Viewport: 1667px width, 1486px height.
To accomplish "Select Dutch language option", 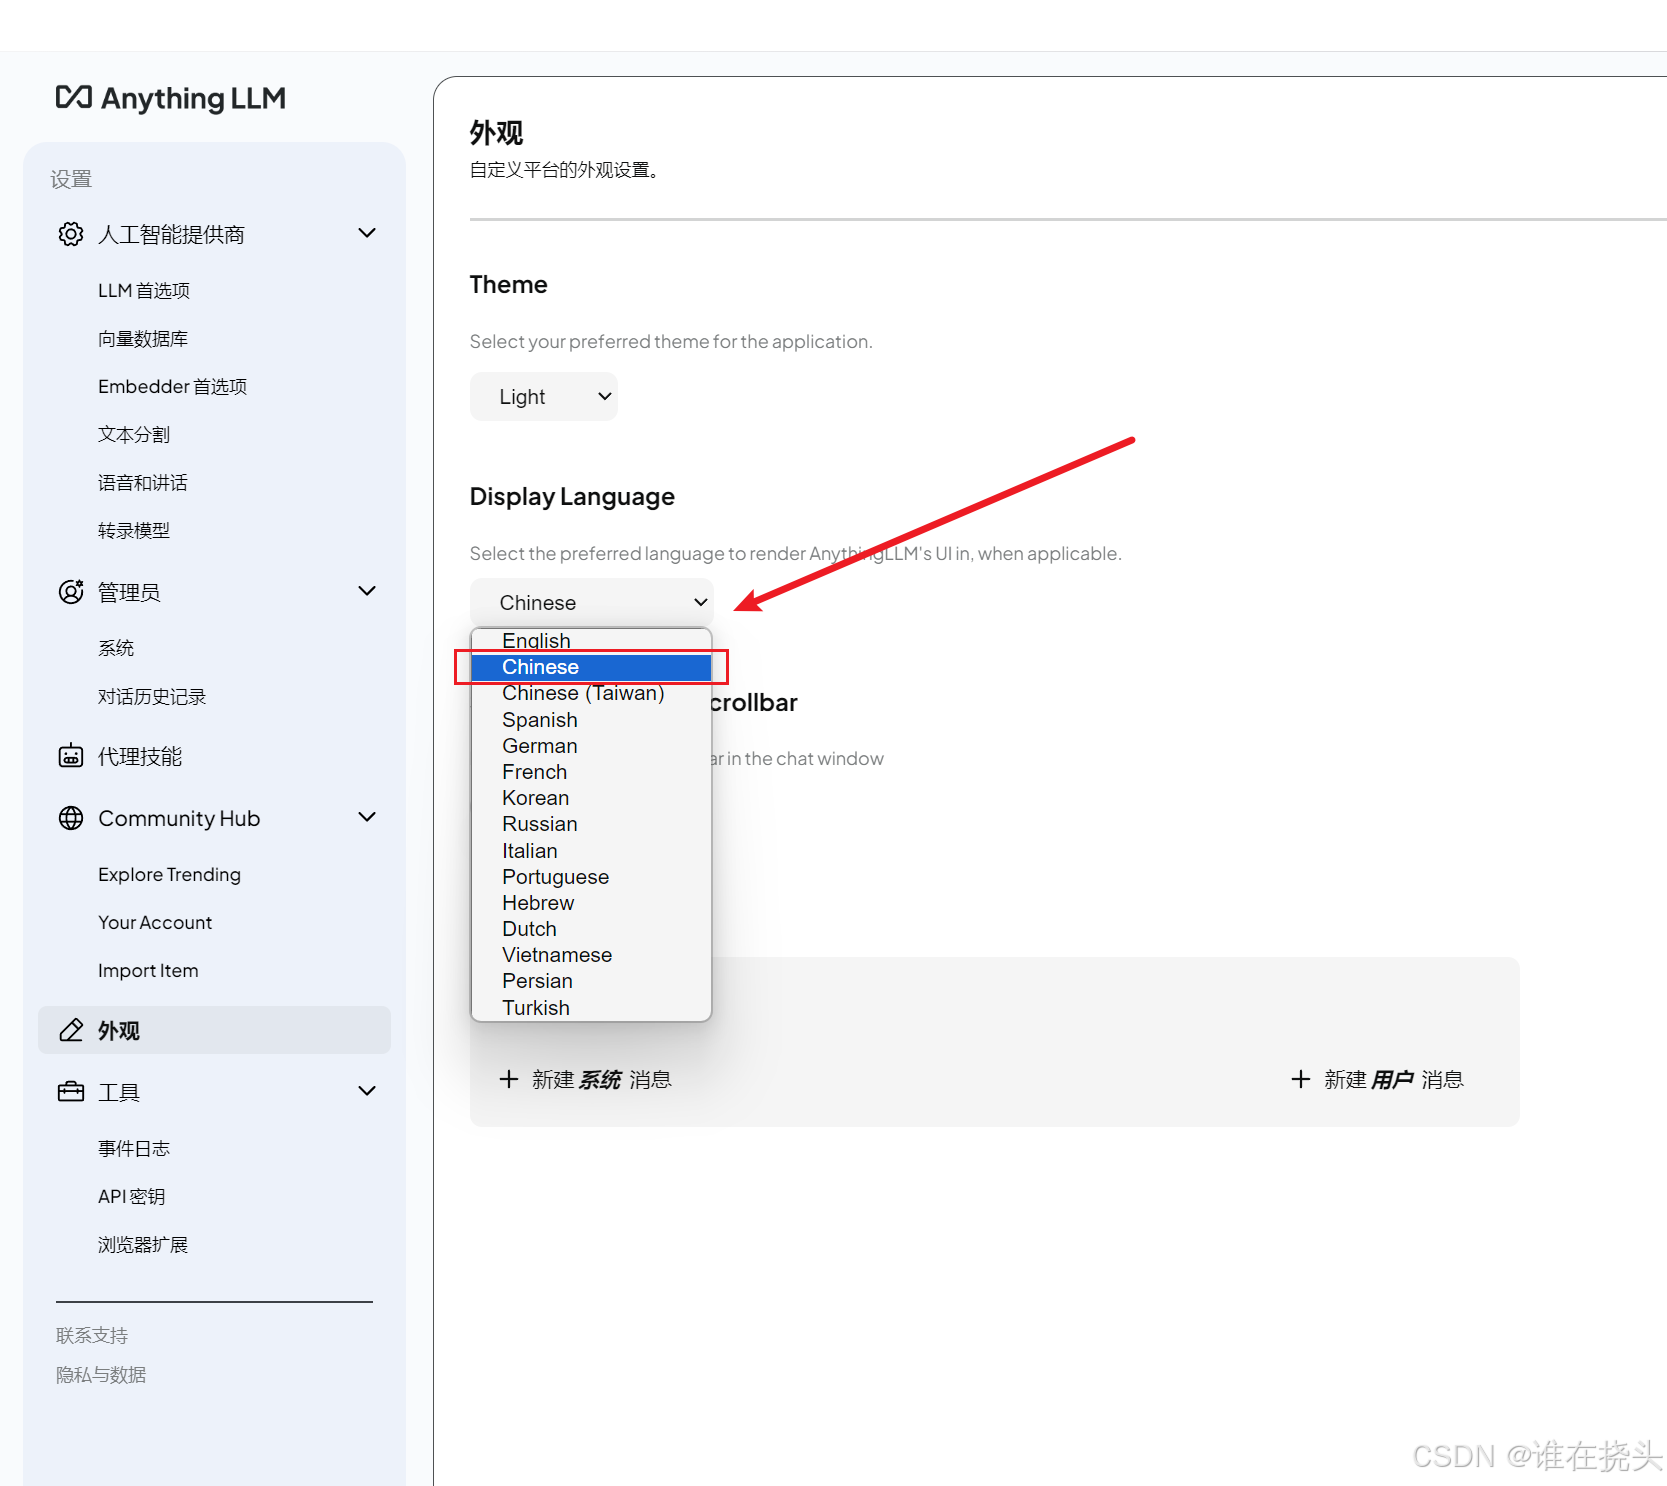I will tap(591, 929).
